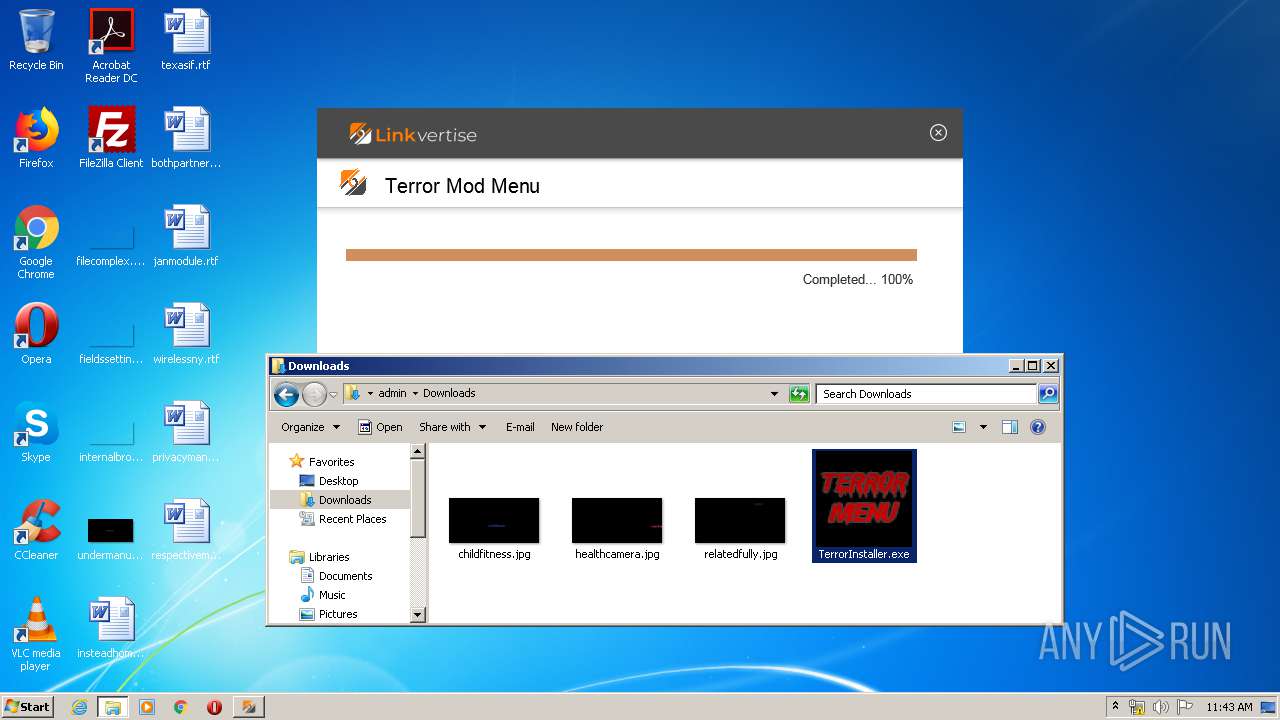
Task: Show hidden tray icons arrow
Action: (x=1116, y=706)
